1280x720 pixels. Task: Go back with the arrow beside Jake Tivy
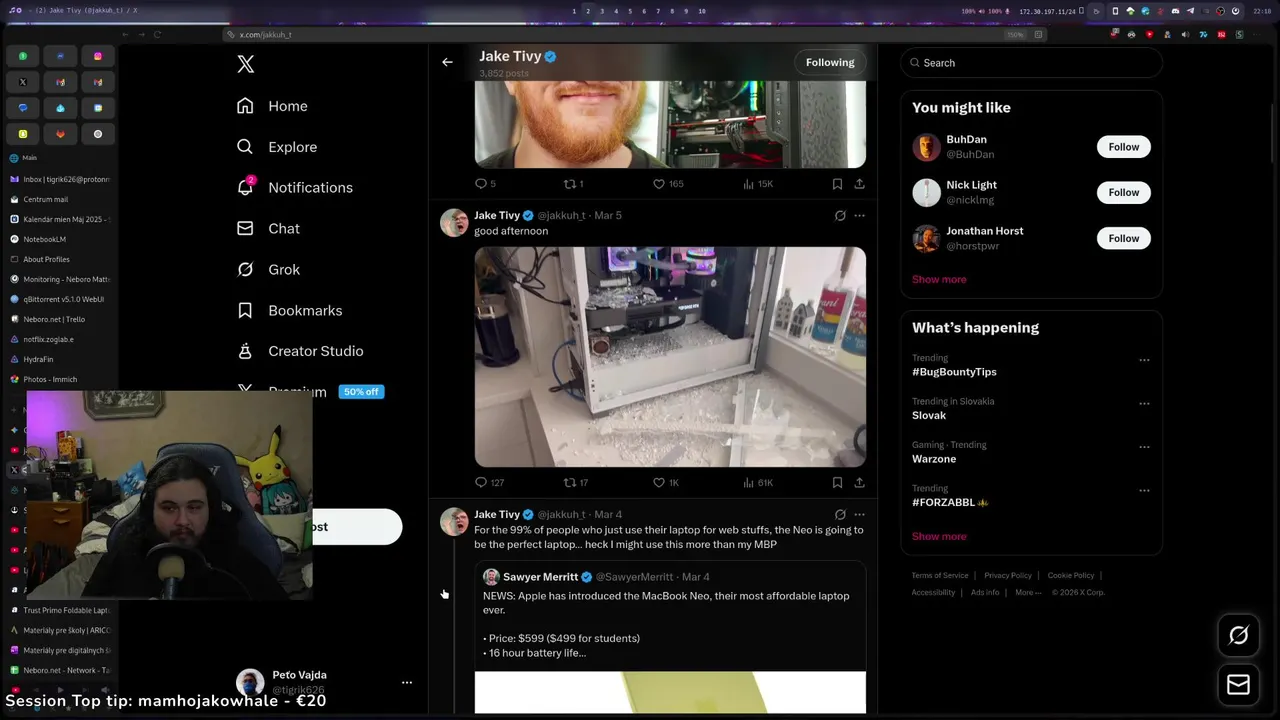point(447,62)
